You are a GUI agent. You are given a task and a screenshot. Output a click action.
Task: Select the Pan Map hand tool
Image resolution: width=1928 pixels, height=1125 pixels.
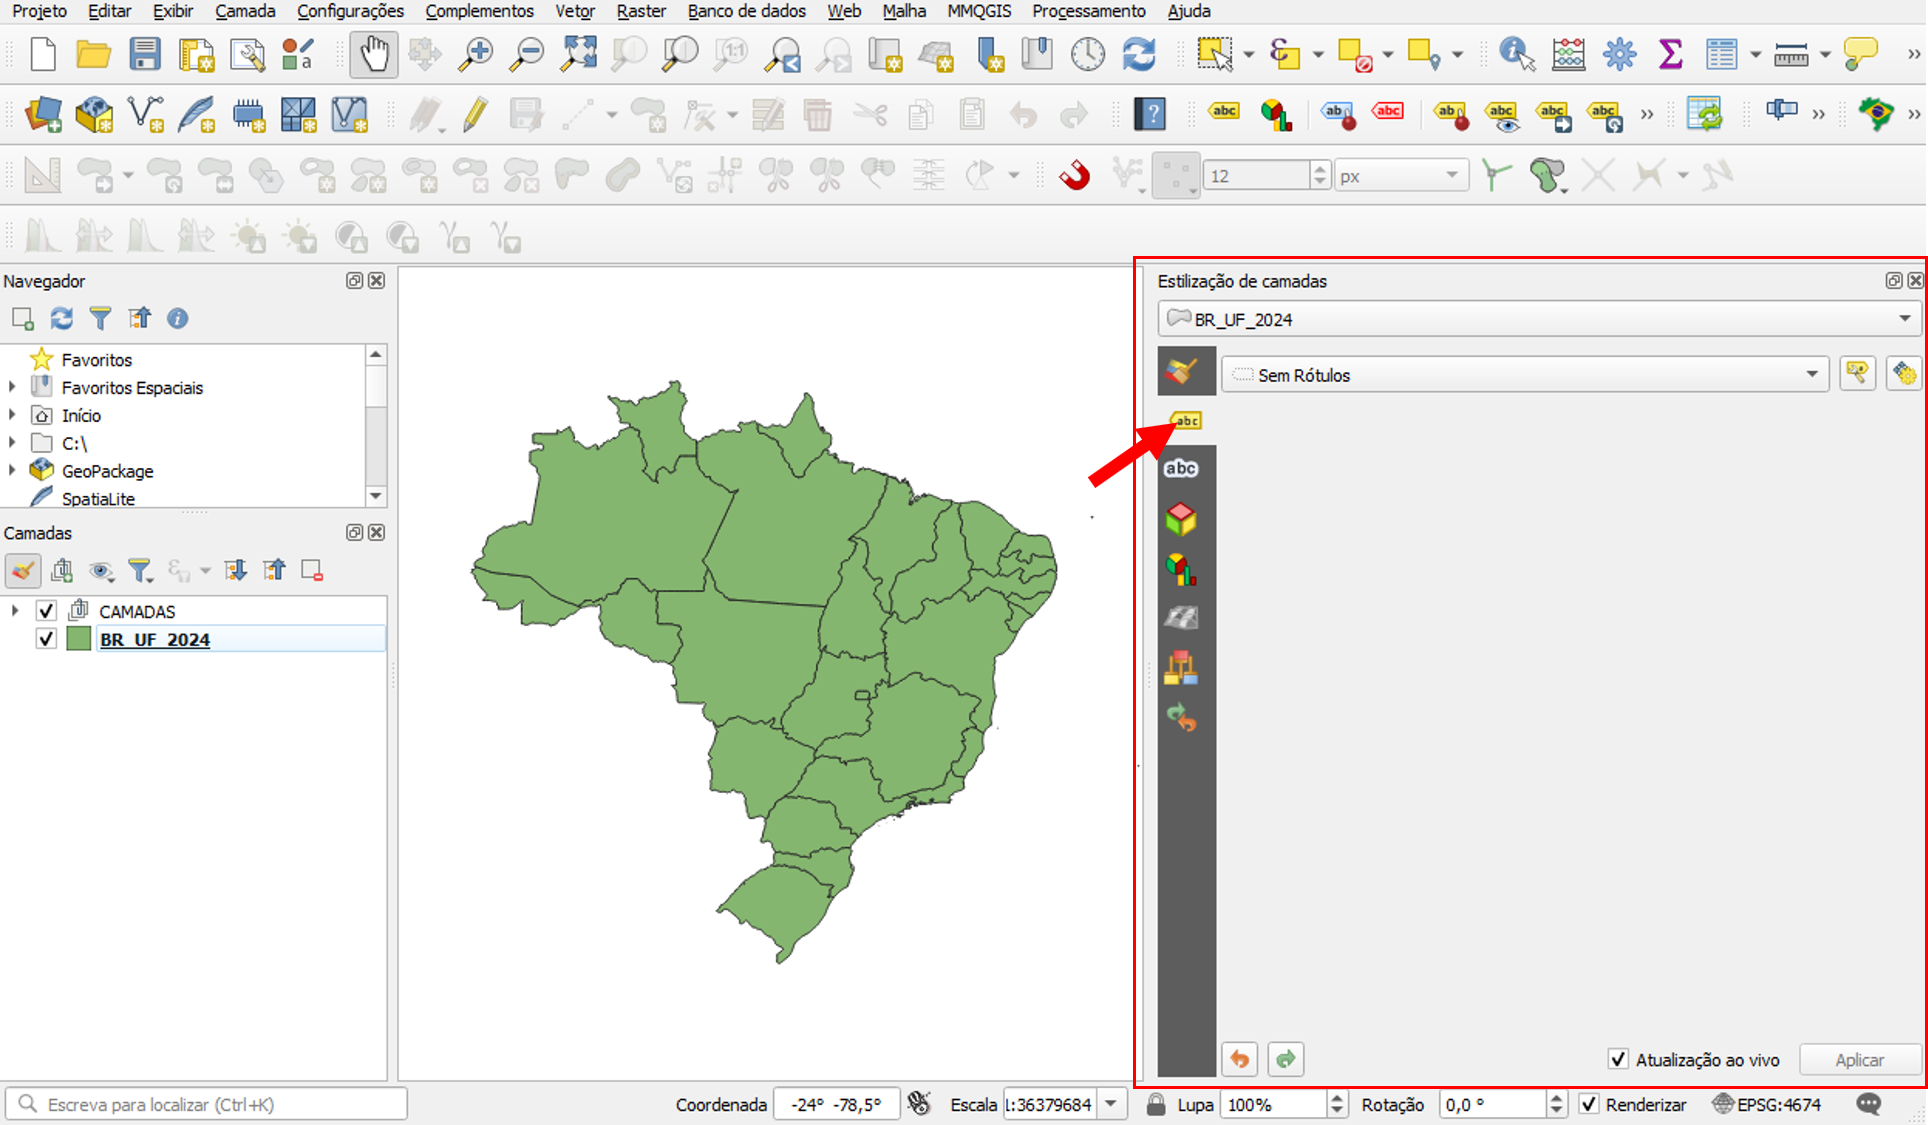pyautogui.click(x=374, y=54)
